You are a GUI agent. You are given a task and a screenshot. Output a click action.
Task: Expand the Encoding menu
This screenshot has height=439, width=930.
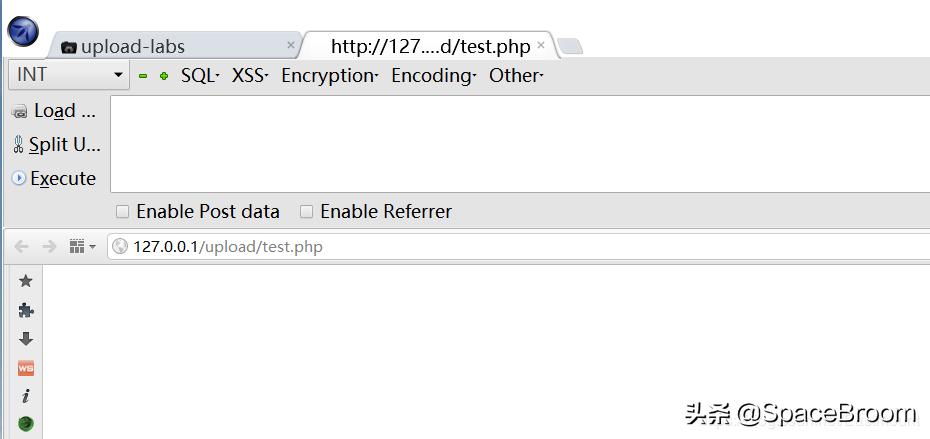coord(433,75)
